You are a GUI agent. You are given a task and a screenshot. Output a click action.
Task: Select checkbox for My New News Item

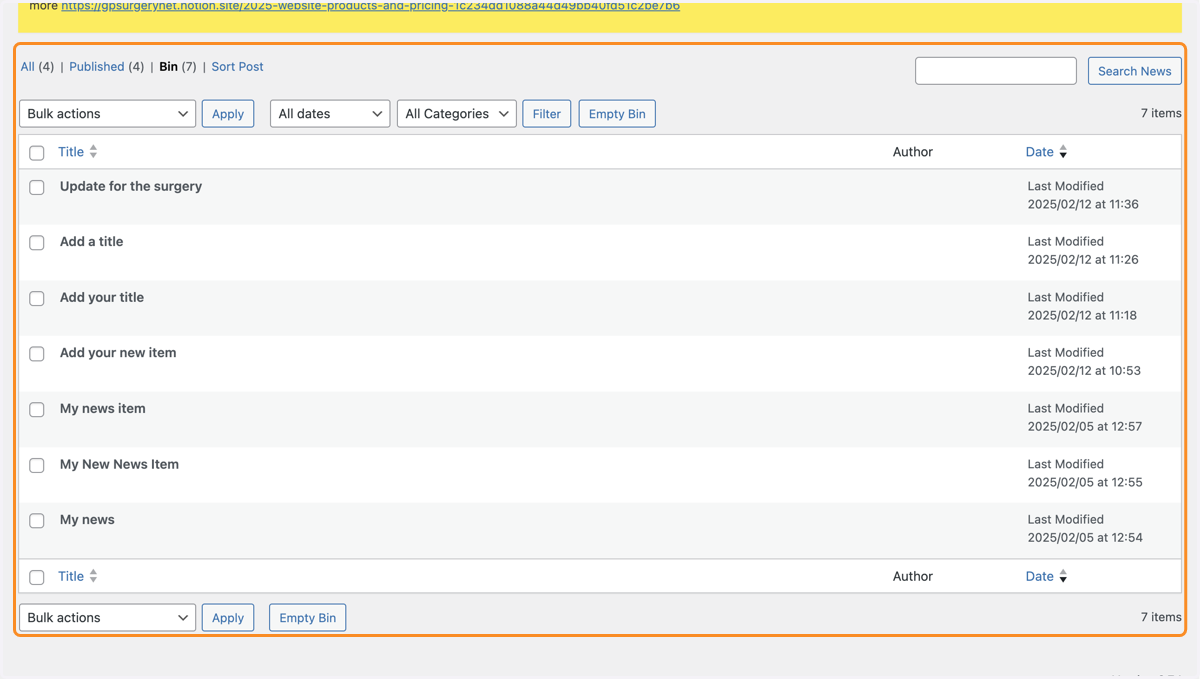(37, 465)
